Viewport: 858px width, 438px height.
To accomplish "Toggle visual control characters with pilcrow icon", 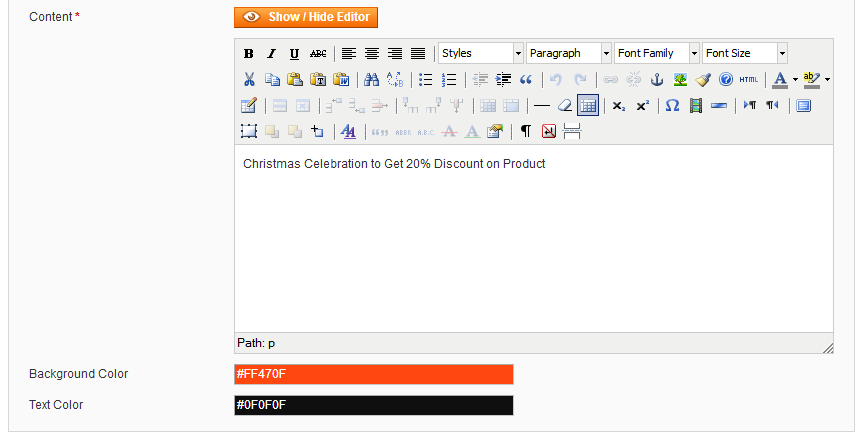I will point(525,131).
